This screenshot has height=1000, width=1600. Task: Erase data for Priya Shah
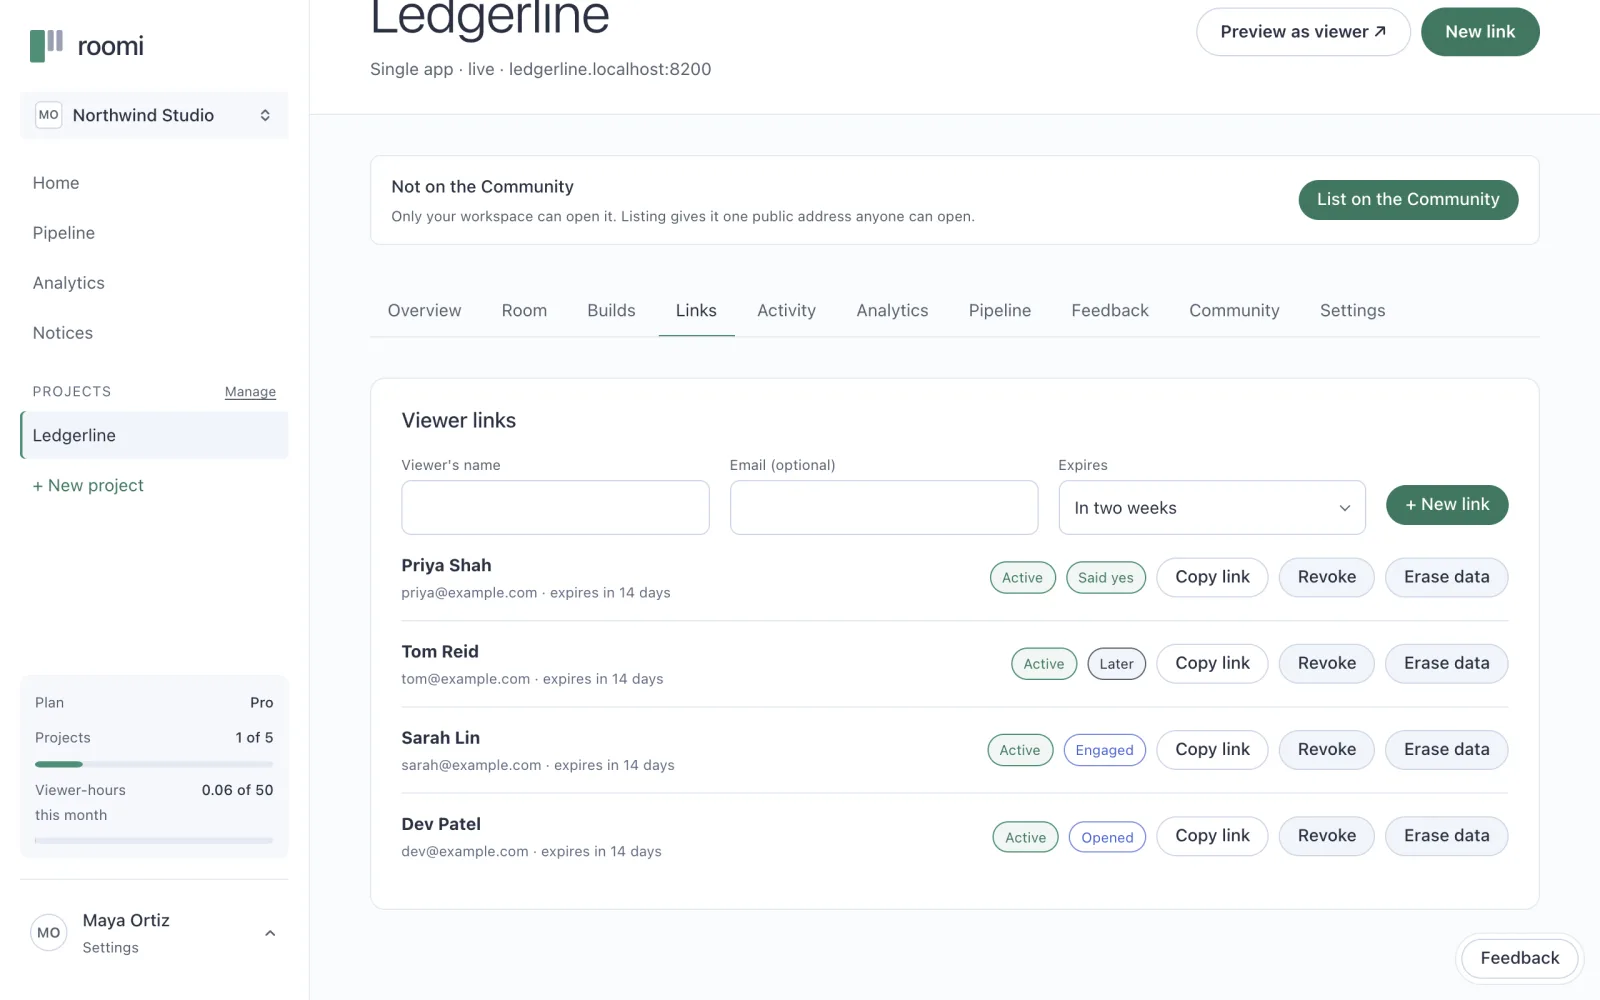1446,577
